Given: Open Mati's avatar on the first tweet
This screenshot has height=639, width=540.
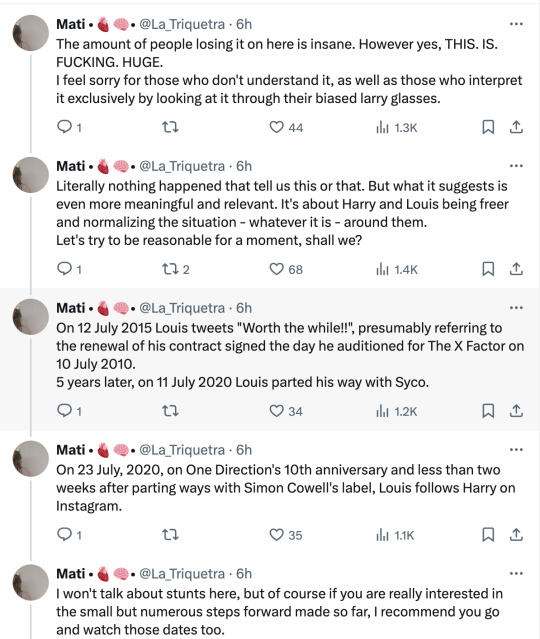Looking at the screenshot, I should pyautogui.click(x=31, y=33).
